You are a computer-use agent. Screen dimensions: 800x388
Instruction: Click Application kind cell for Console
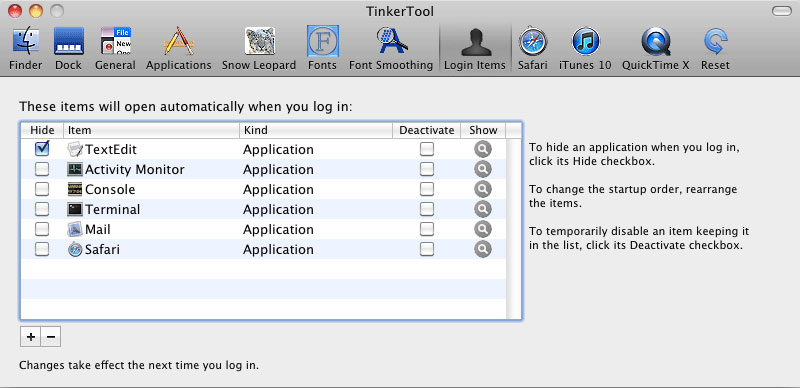(278, 189)
